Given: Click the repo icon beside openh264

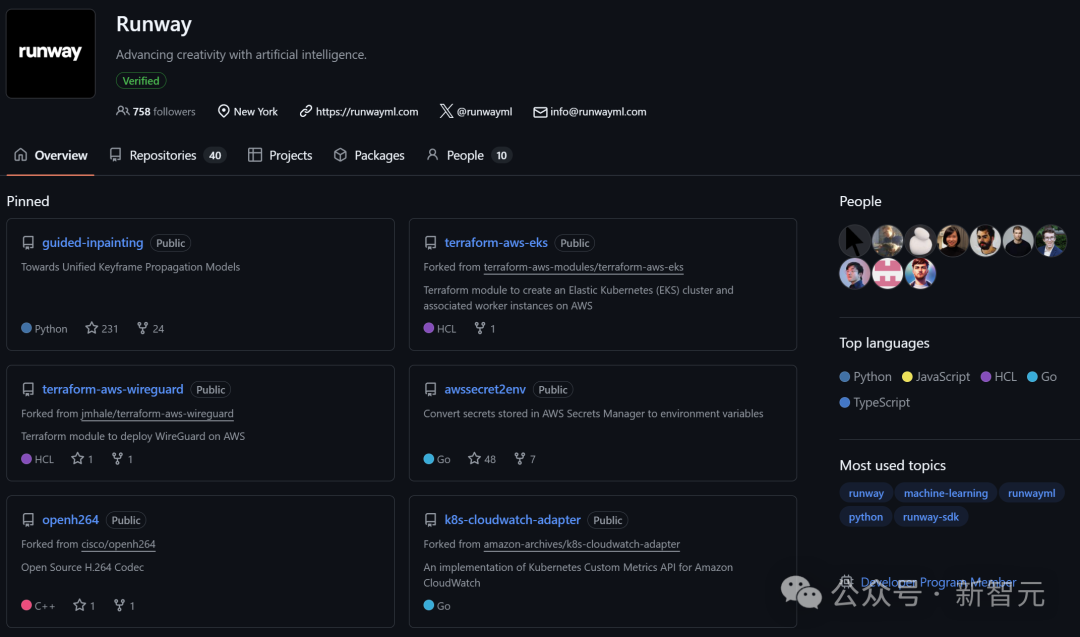Looking at the screenshot, I should [x=28, y=519].
